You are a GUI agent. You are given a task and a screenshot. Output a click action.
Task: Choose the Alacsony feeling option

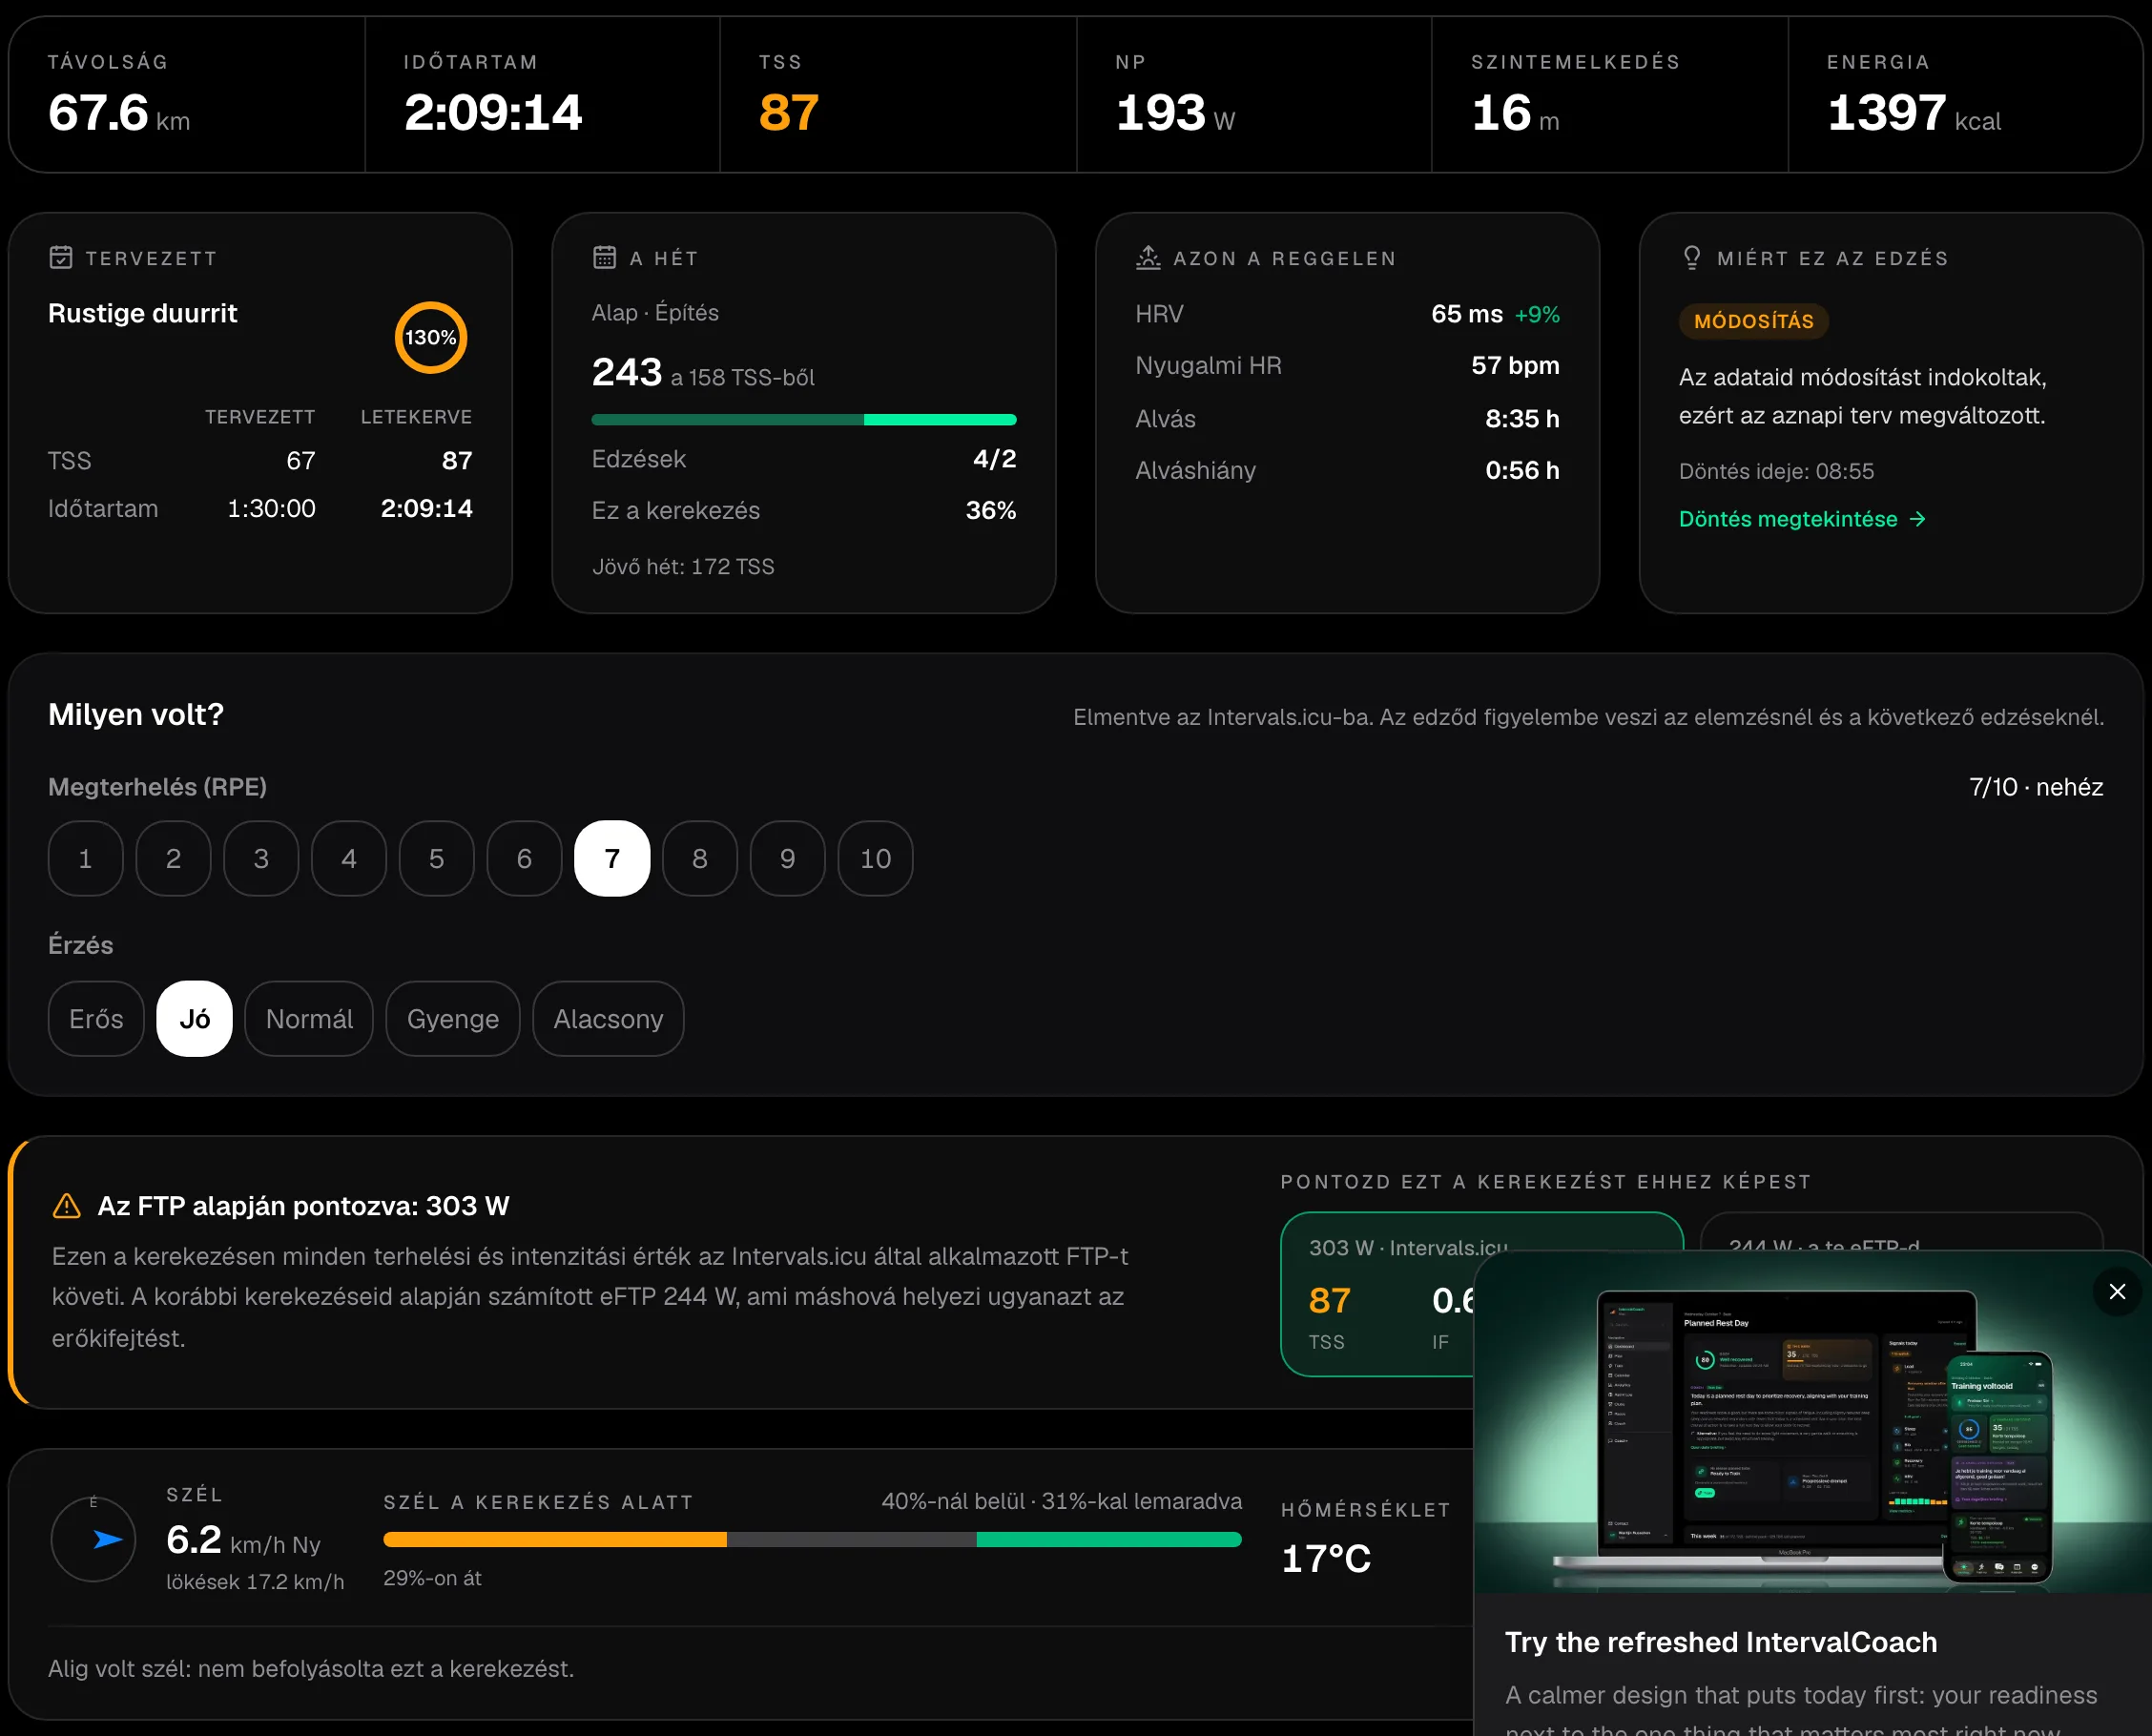coord(608,1019)
